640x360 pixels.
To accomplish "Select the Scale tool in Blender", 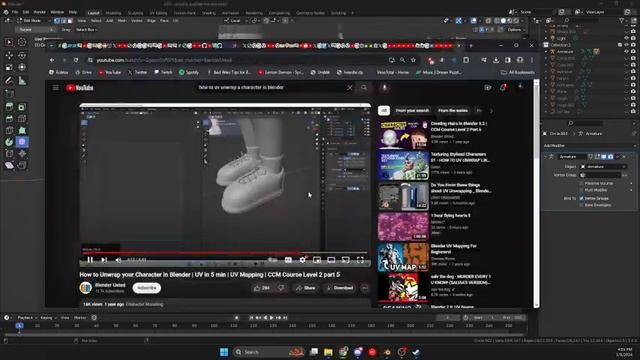I will click(9, 67).
